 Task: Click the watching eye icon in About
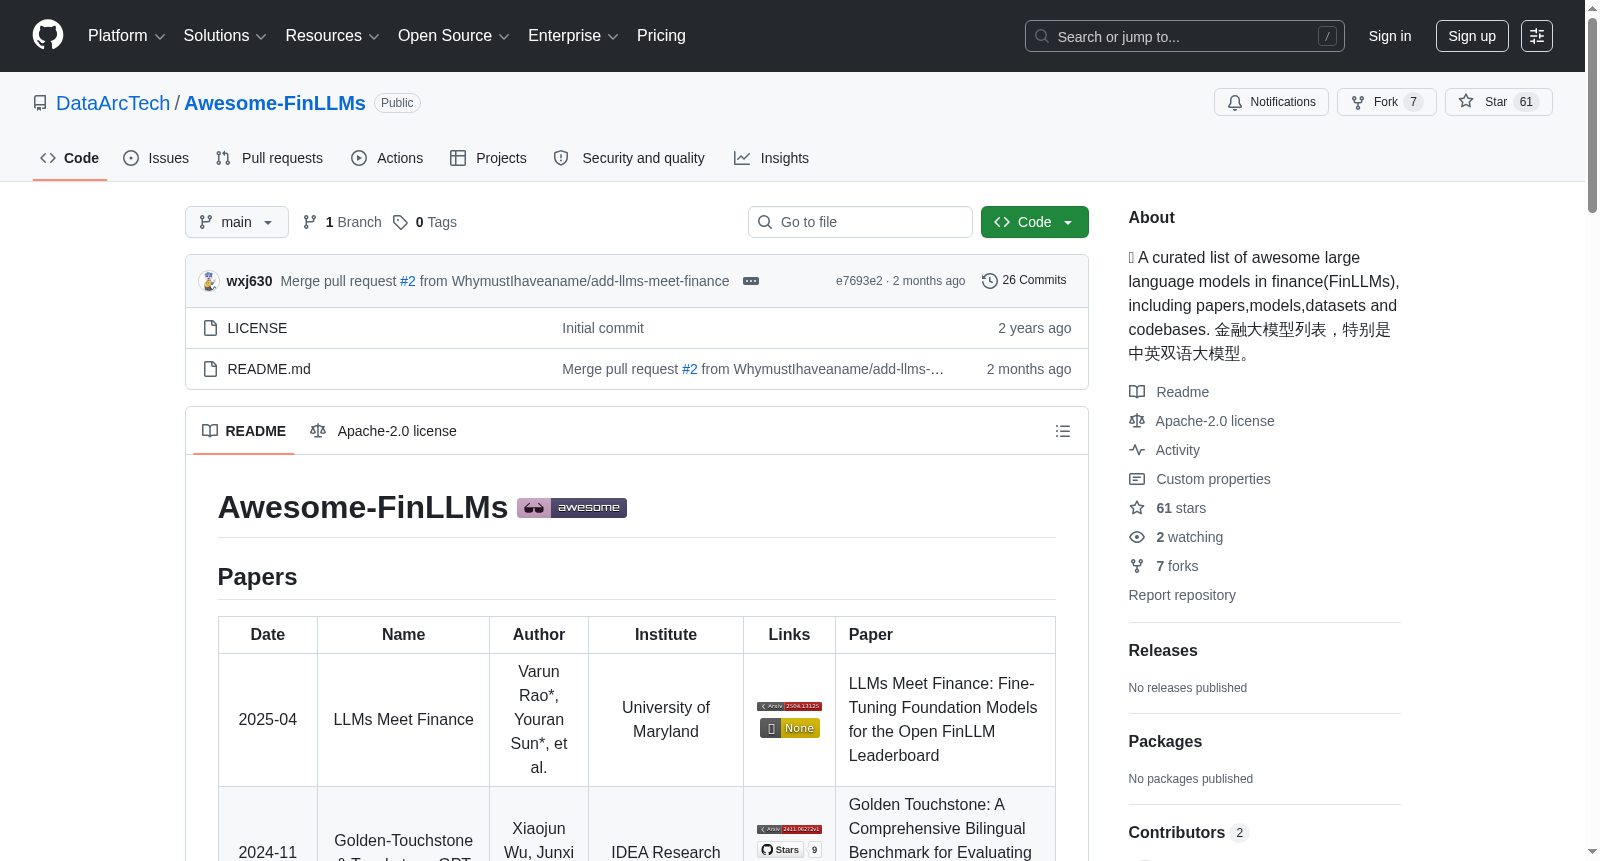click(x=1137, y=537)
